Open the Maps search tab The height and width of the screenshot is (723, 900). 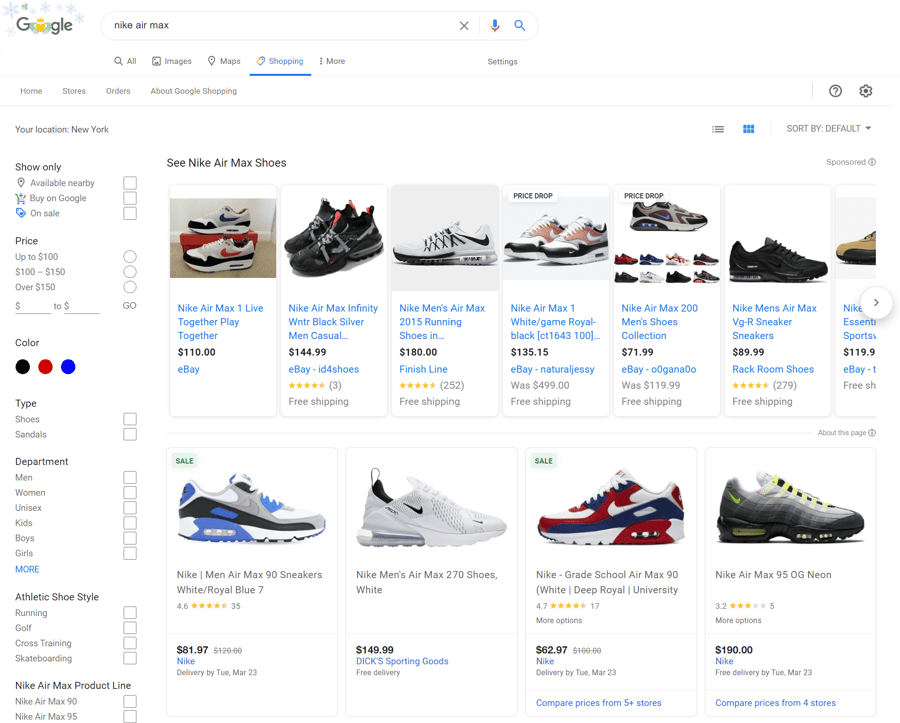coord(224,61)
